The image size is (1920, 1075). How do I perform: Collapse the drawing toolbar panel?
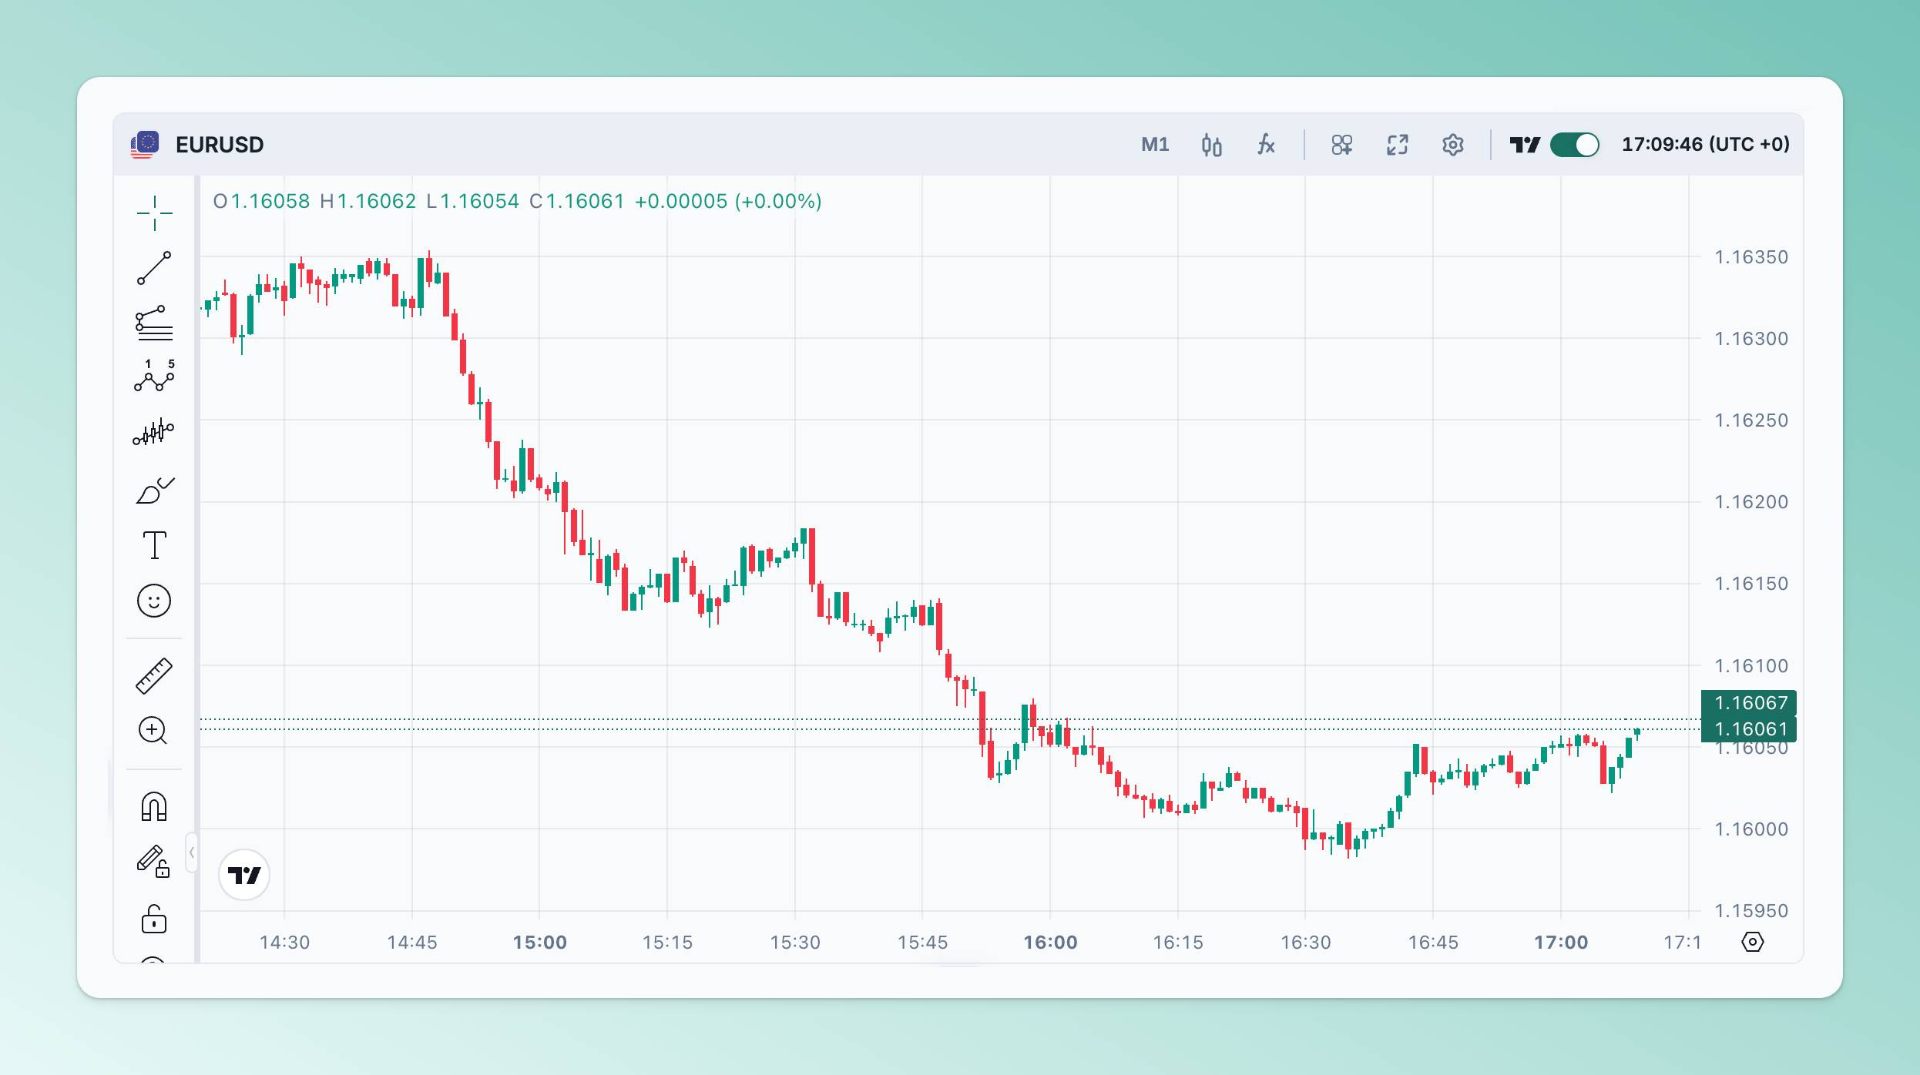191,853
